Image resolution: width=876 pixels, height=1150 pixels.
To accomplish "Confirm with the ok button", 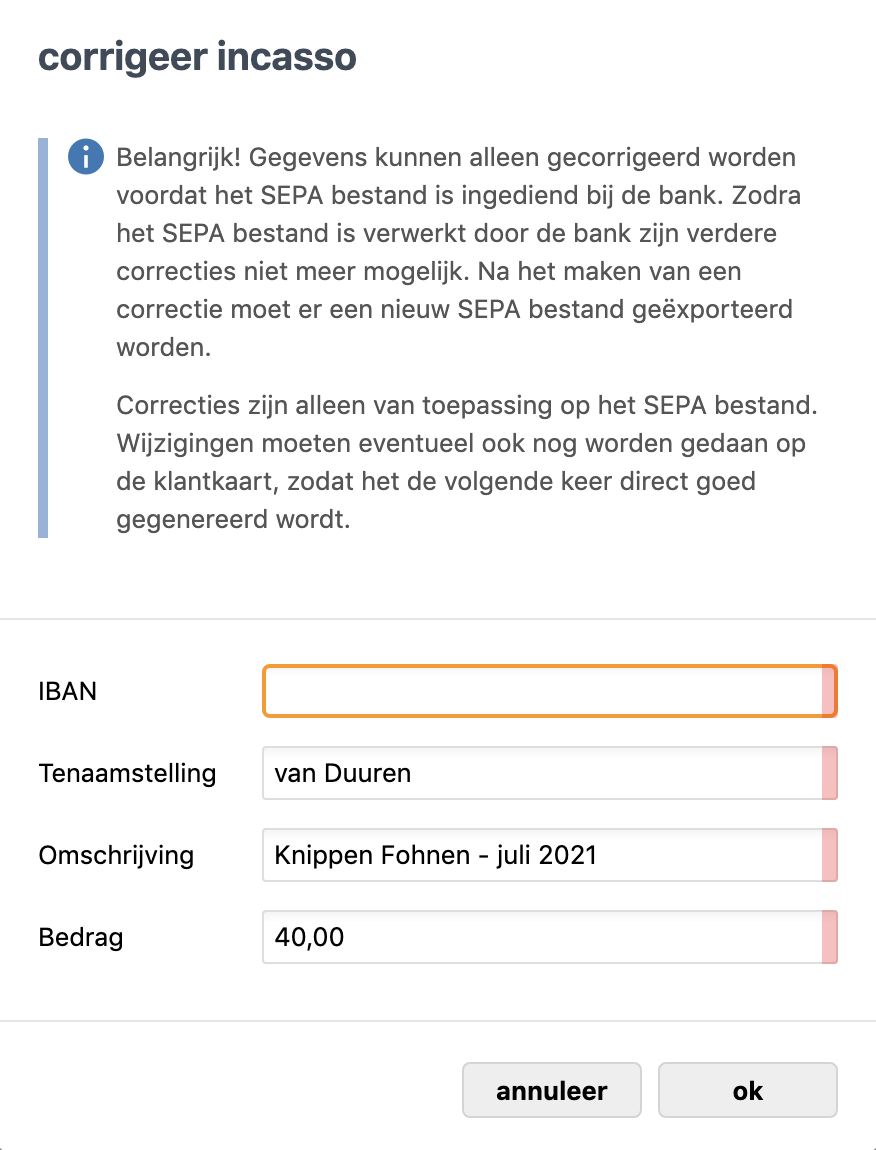I will tap(747, 1090).
